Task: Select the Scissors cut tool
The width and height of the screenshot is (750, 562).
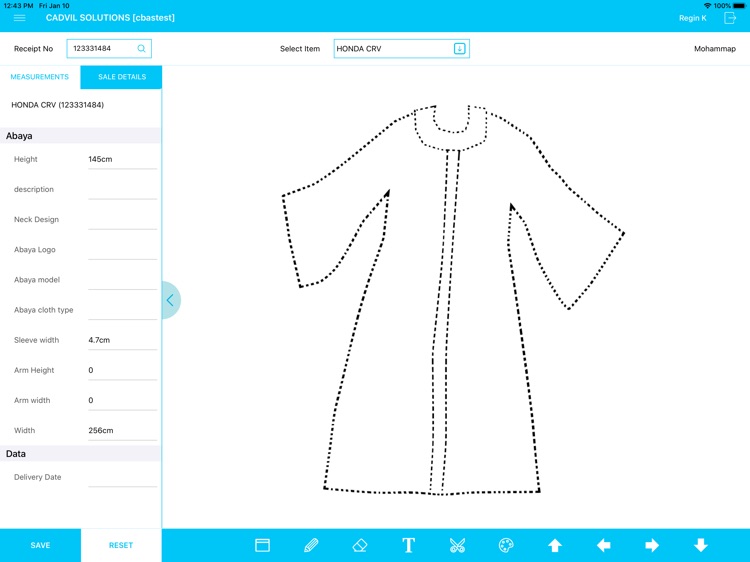Action: (457, 545)
